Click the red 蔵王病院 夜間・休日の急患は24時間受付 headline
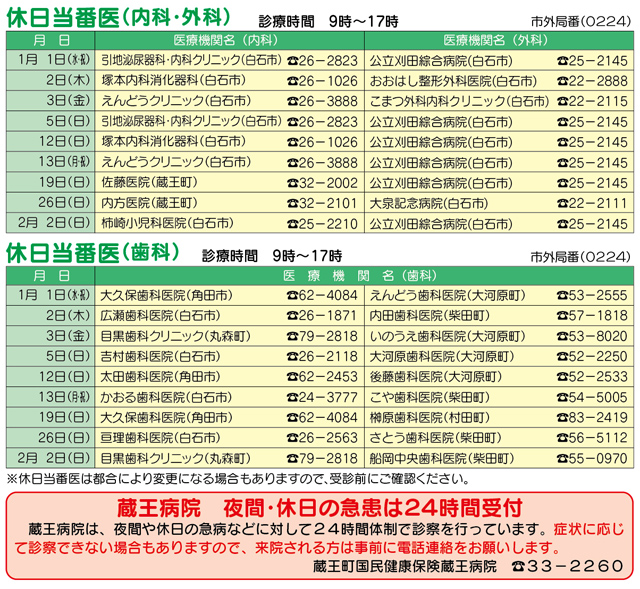640x589 pixels. (x=320, y=508)
